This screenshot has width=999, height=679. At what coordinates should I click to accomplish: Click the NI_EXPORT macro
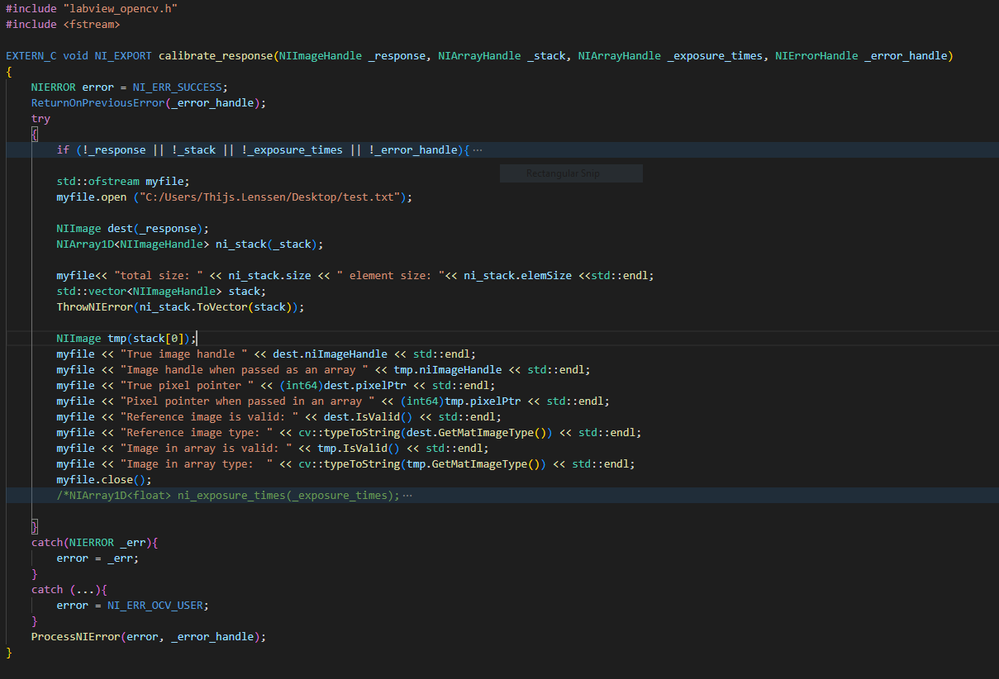point(124,56)
